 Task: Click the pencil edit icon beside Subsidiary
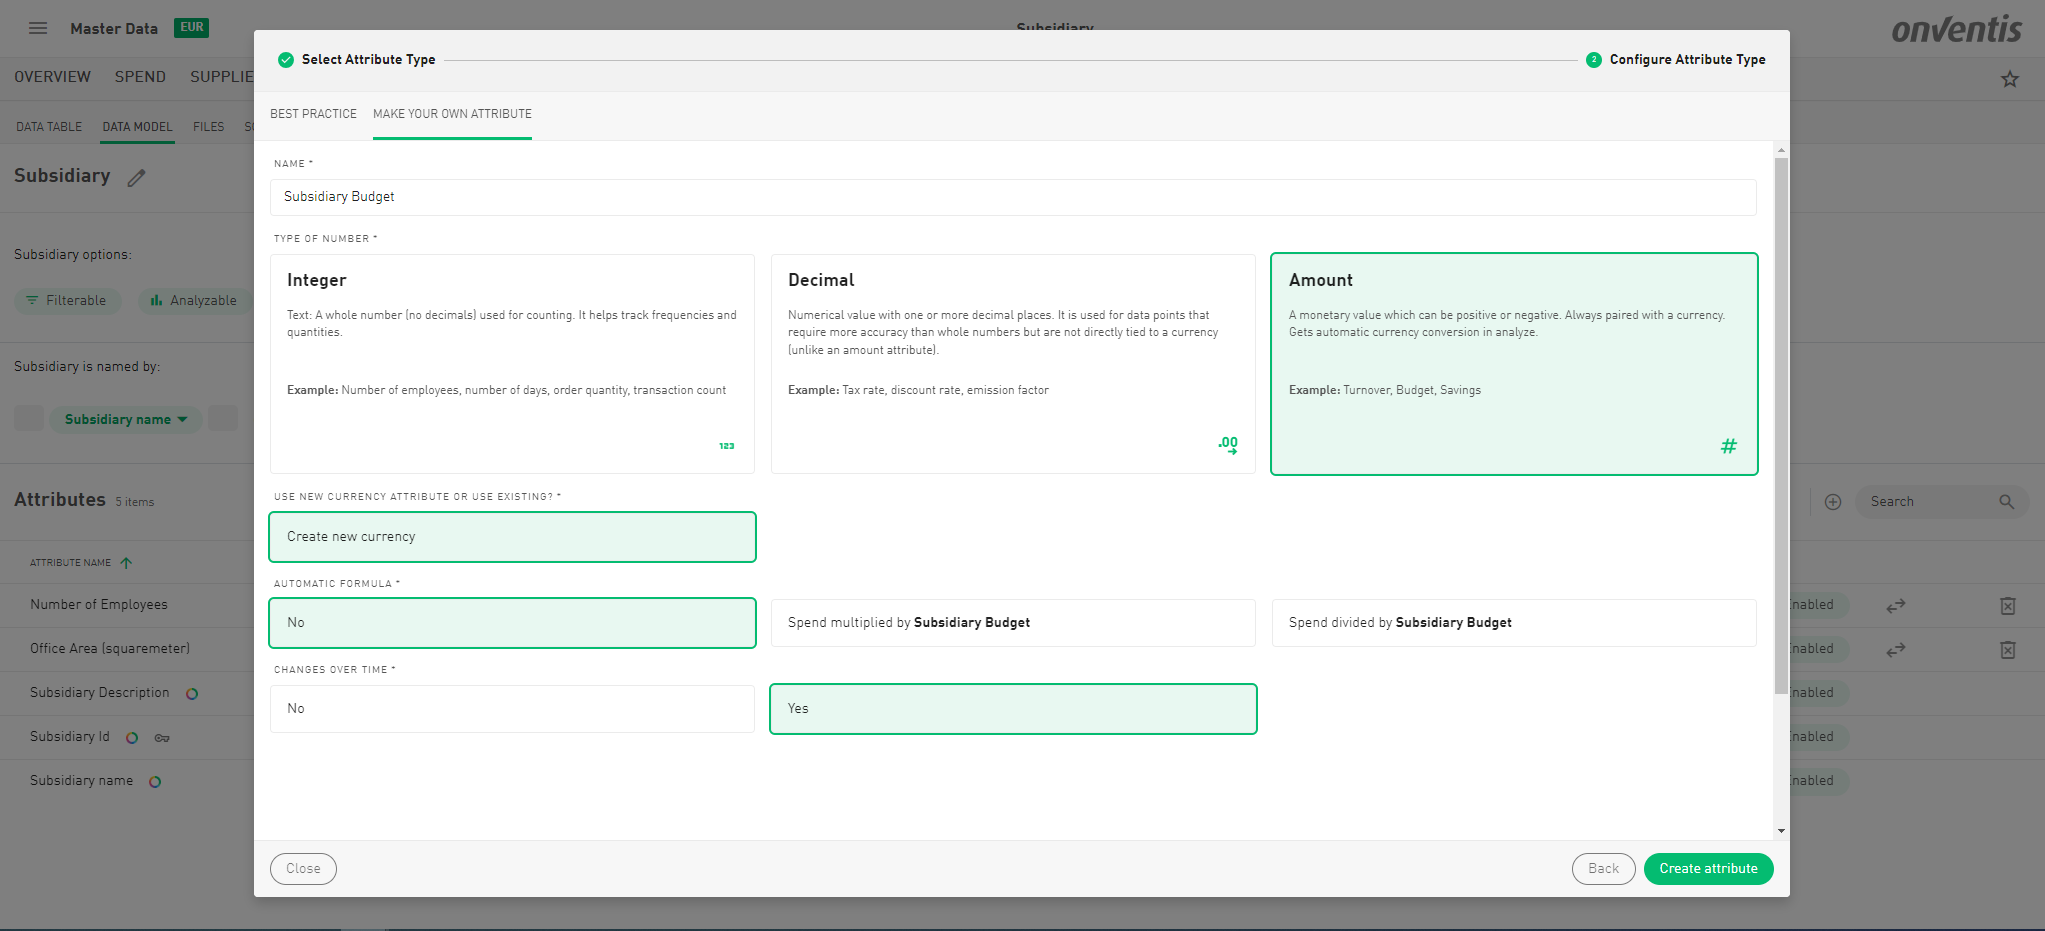pos(137,178)
